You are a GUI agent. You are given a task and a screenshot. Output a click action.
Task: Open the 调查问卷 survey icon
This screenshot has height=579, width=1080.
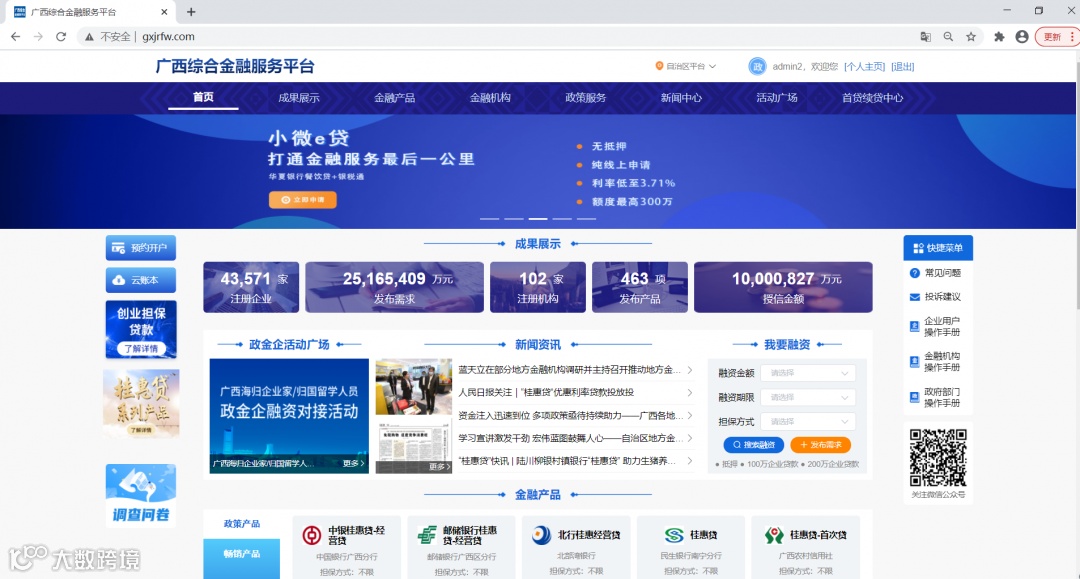pos(141,495)
